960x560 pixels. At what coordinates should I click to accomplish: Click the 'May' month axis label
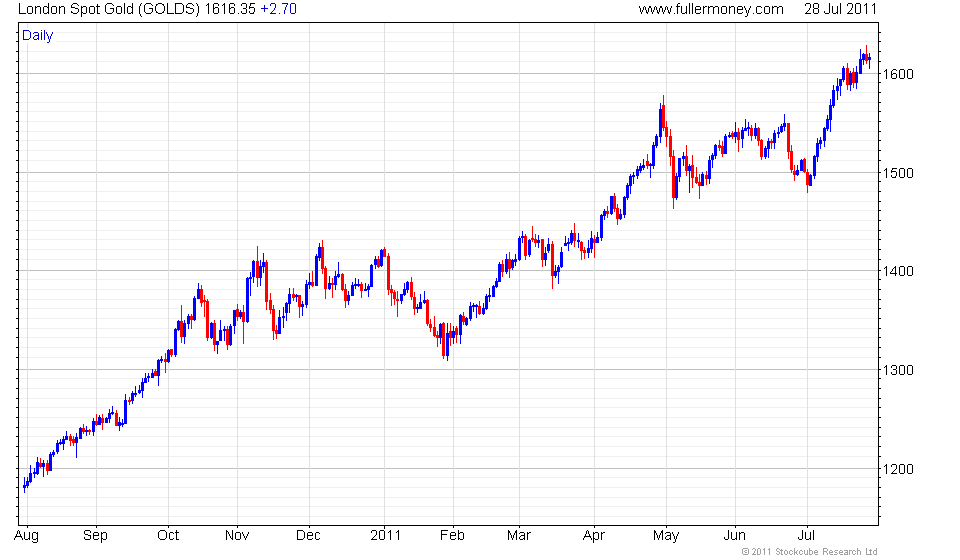[x=666, y=536]
